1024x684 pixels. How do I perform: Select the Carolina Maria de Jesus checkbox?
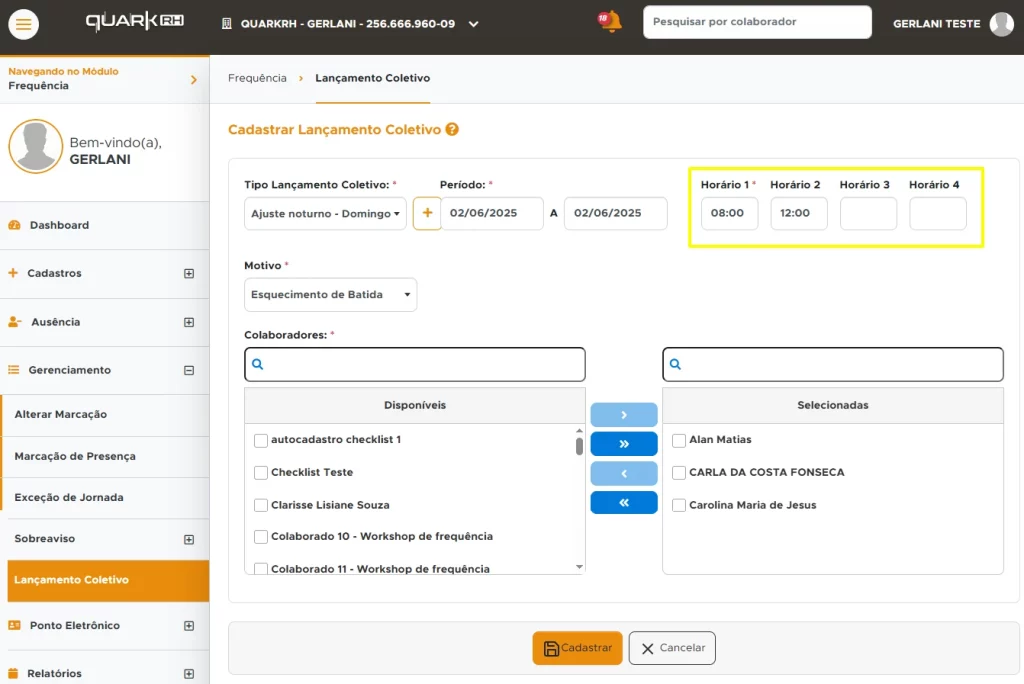pos(679,505)
